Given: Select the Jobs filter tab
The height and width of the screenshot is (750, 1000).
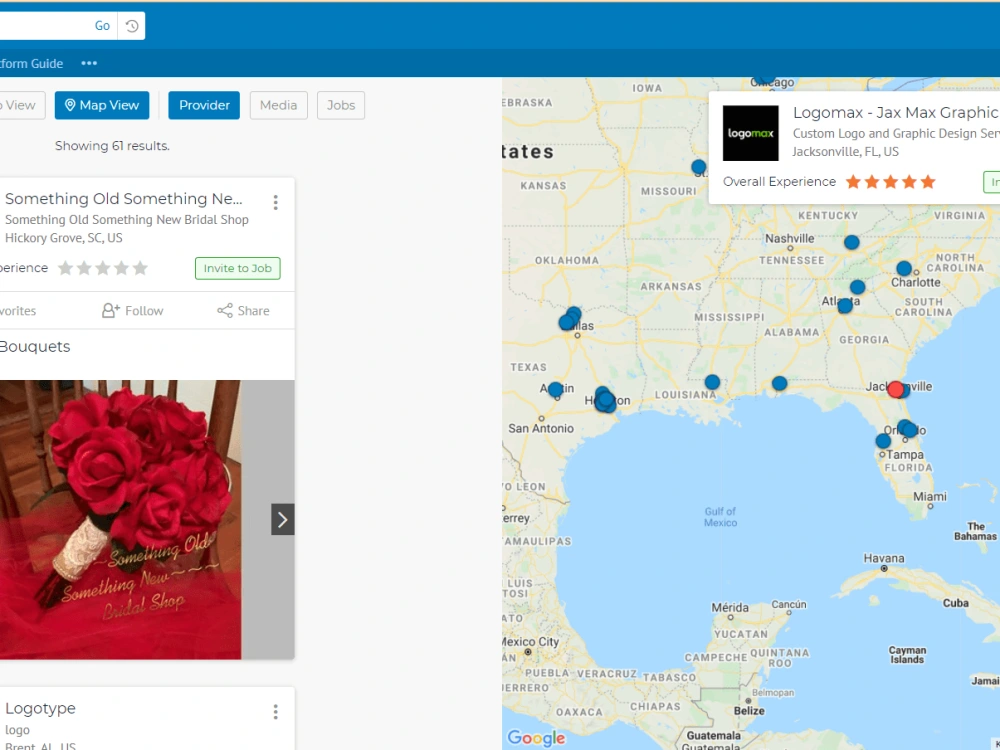Looking at the screenshot, I should 341,105.
